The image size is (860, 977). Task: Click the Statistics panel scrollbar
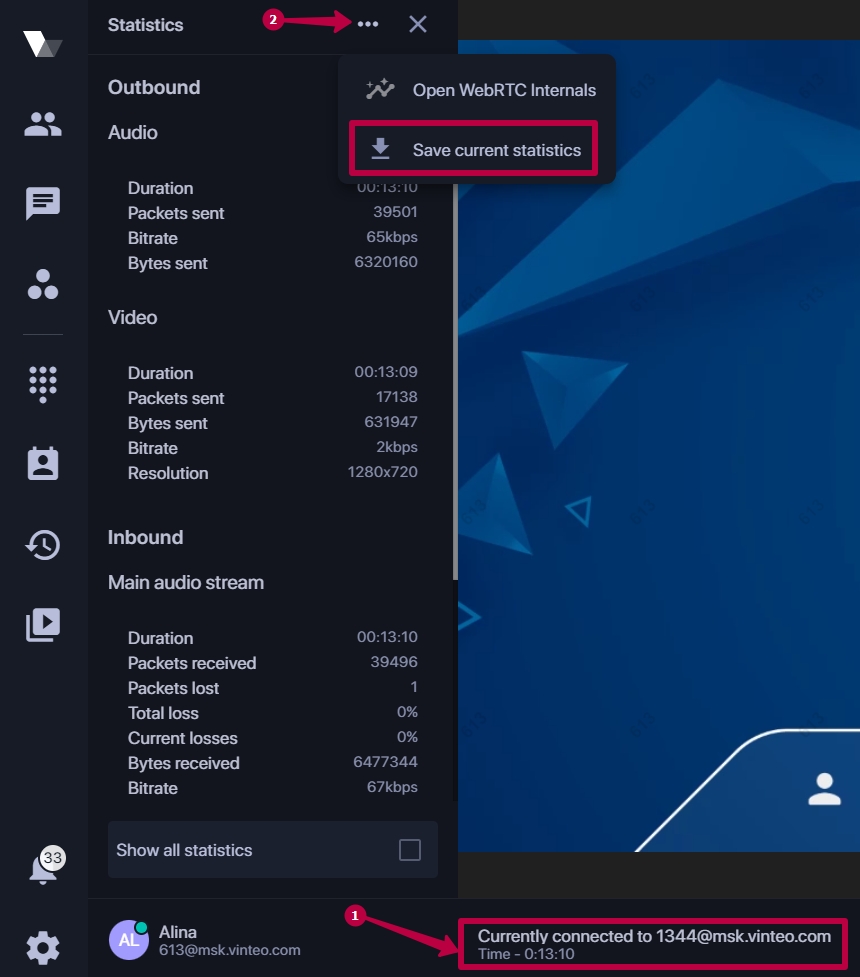(x=456, y=381)
